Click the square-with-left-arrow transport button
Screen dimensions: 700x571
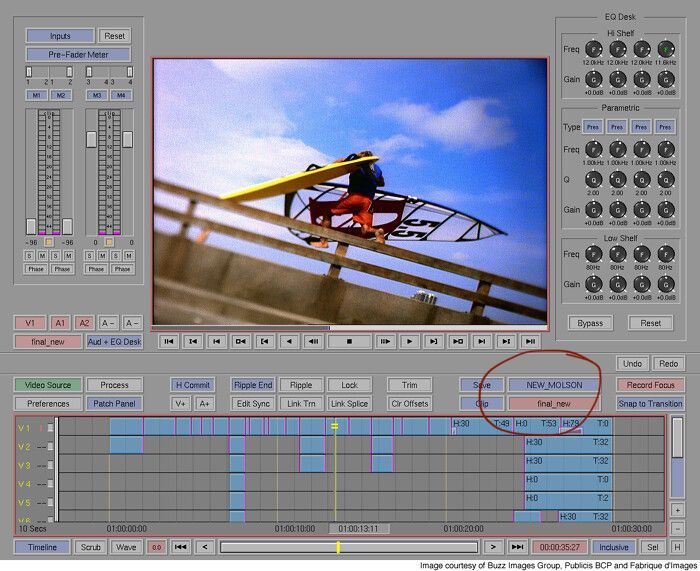point(241,342)
